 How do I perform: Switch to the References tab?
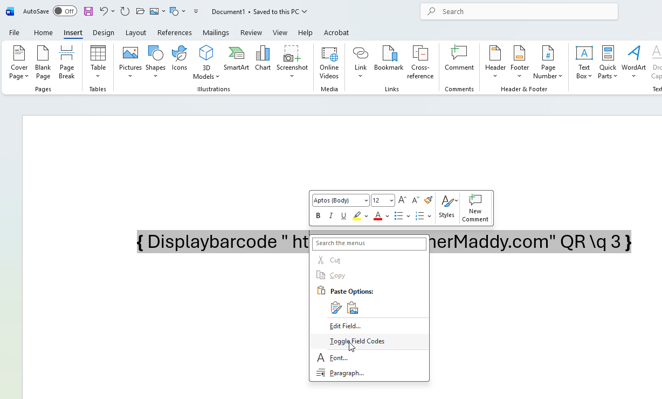pos(174,33)
